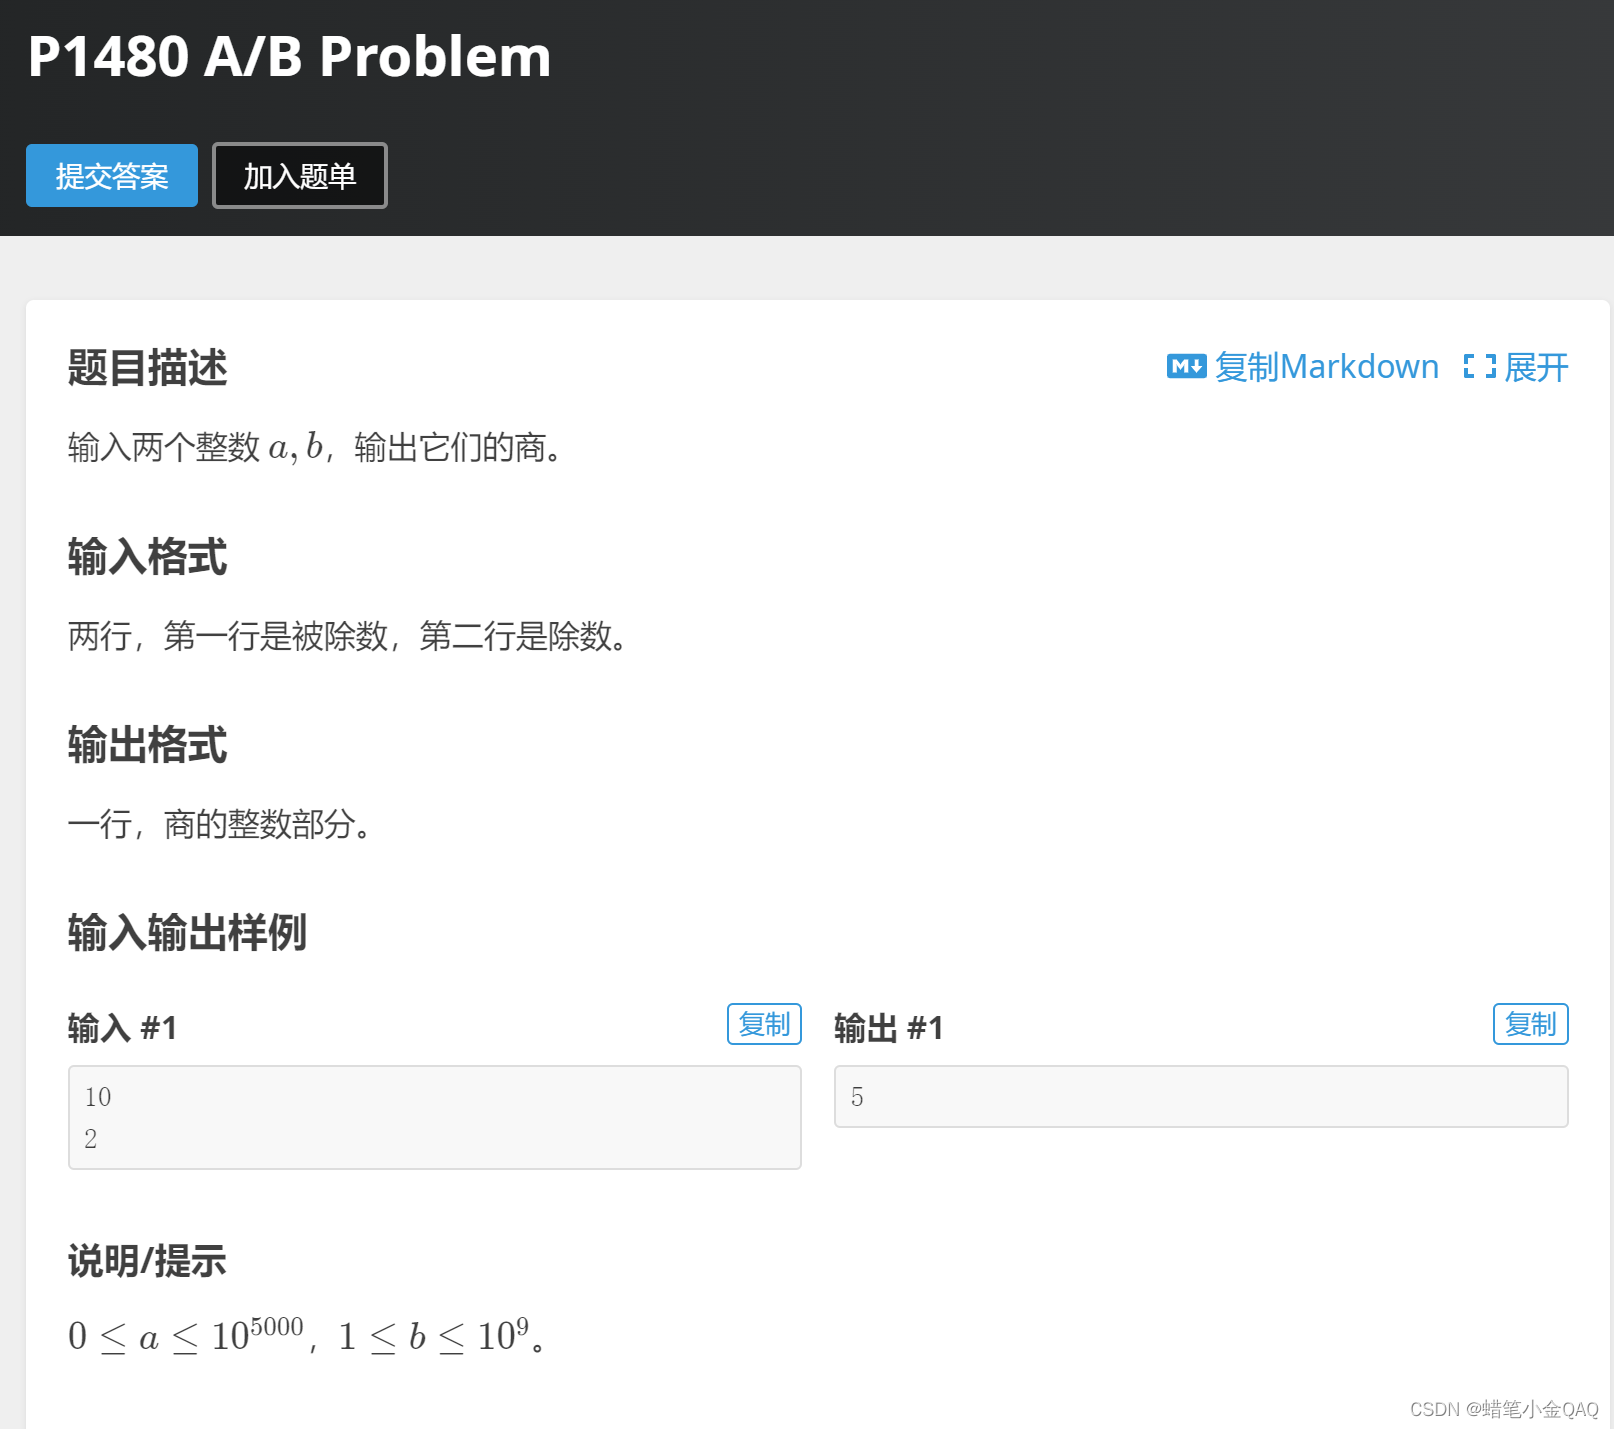
Task: Click the text 一行，商的整数部分
Action: point(220,824)
